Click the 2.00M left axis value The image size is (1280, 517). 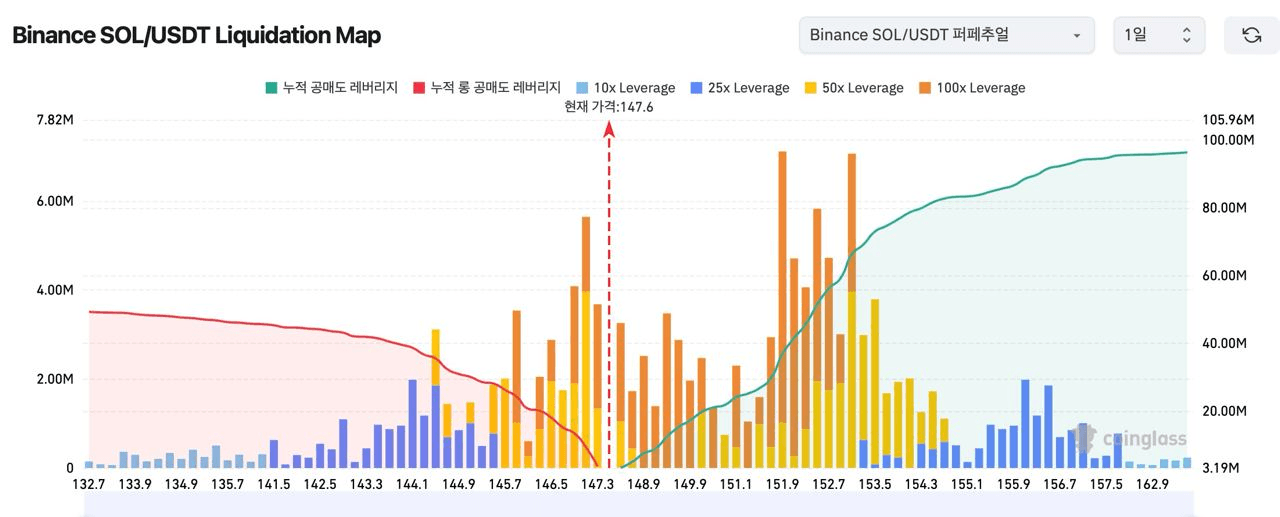tap(55, 379)
